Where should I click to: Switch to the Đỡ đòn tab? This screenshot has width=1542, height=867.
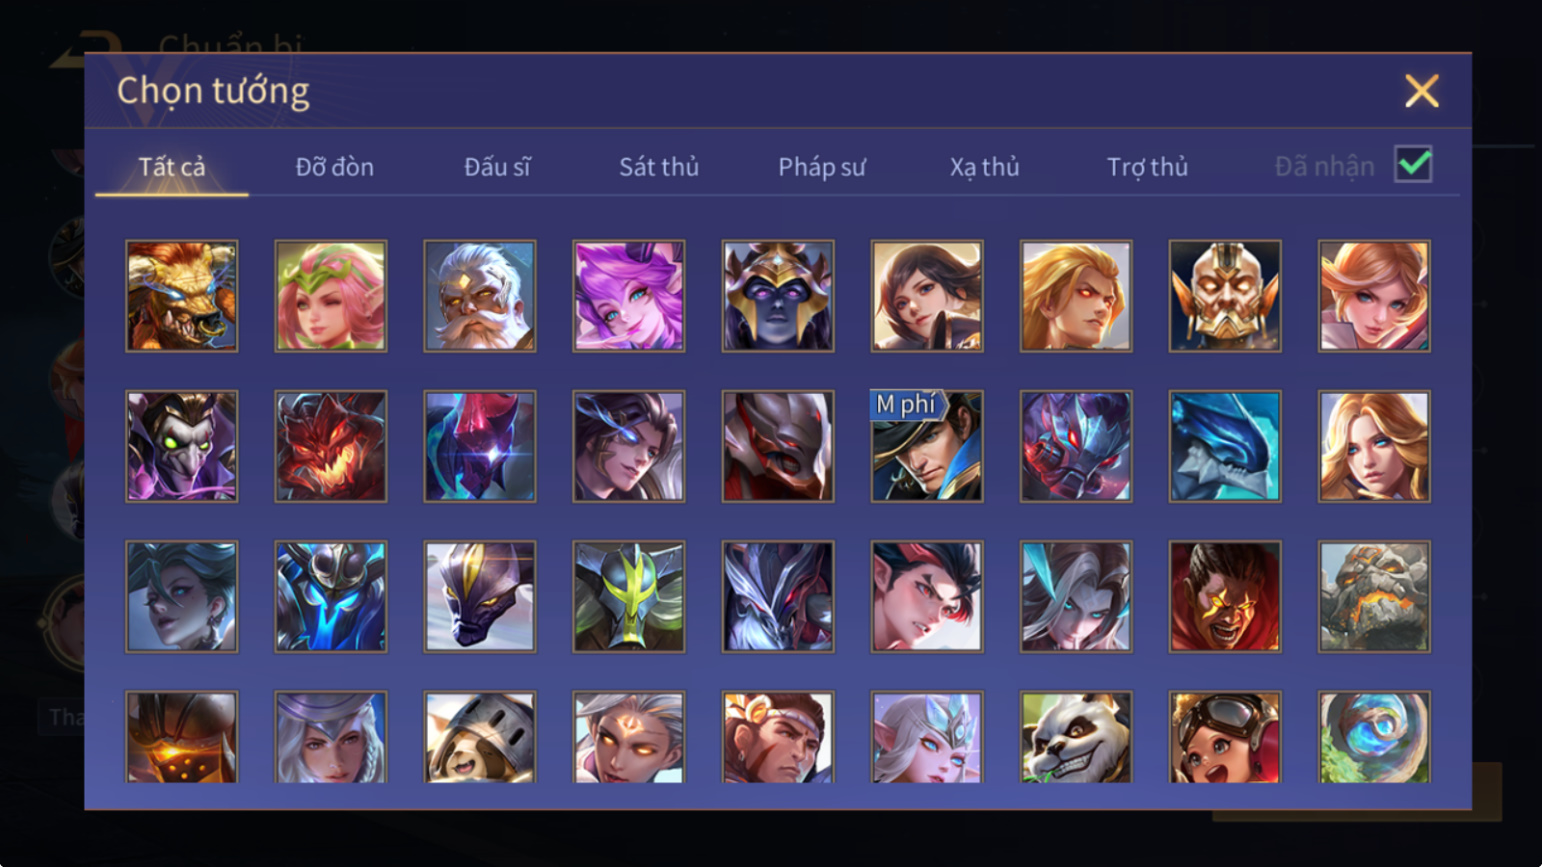click(335, 167)
